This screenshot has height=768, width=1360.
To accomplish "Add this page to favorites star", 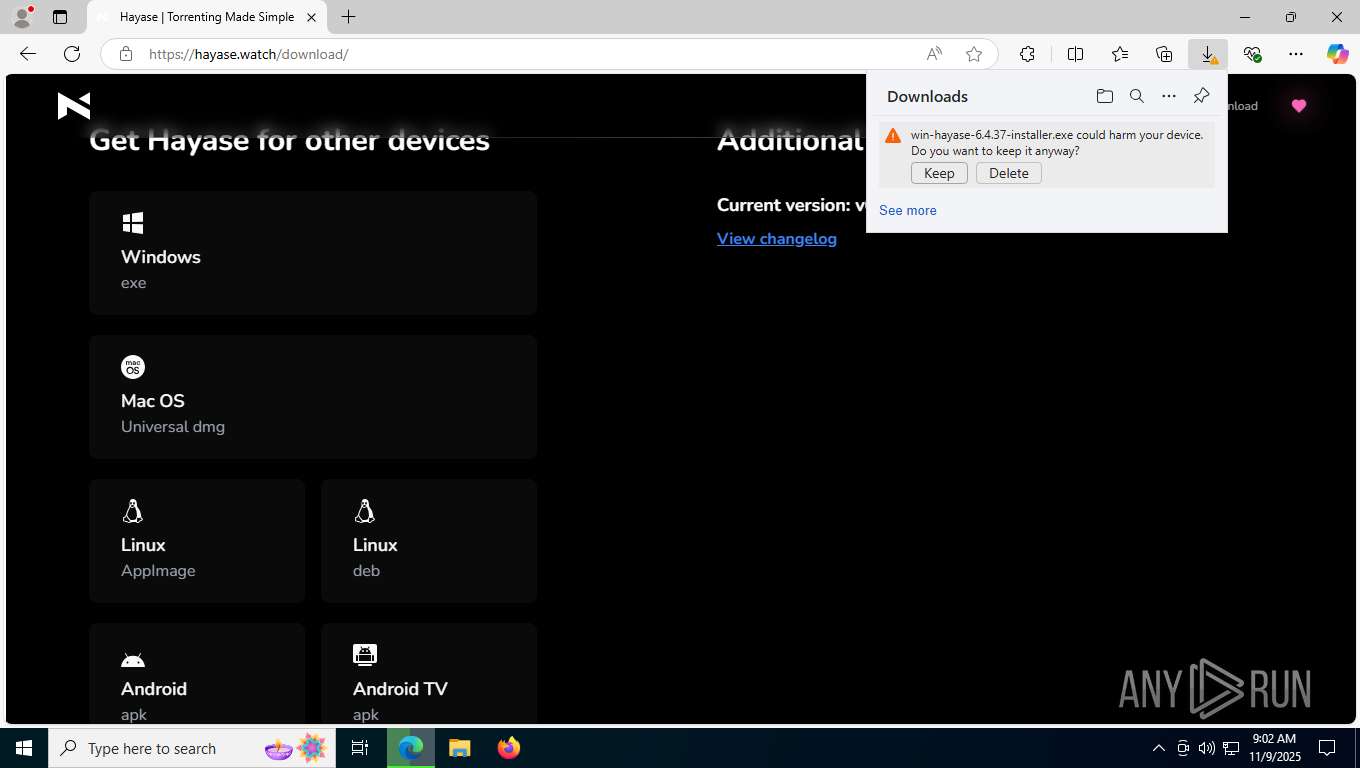I will 974,54.
